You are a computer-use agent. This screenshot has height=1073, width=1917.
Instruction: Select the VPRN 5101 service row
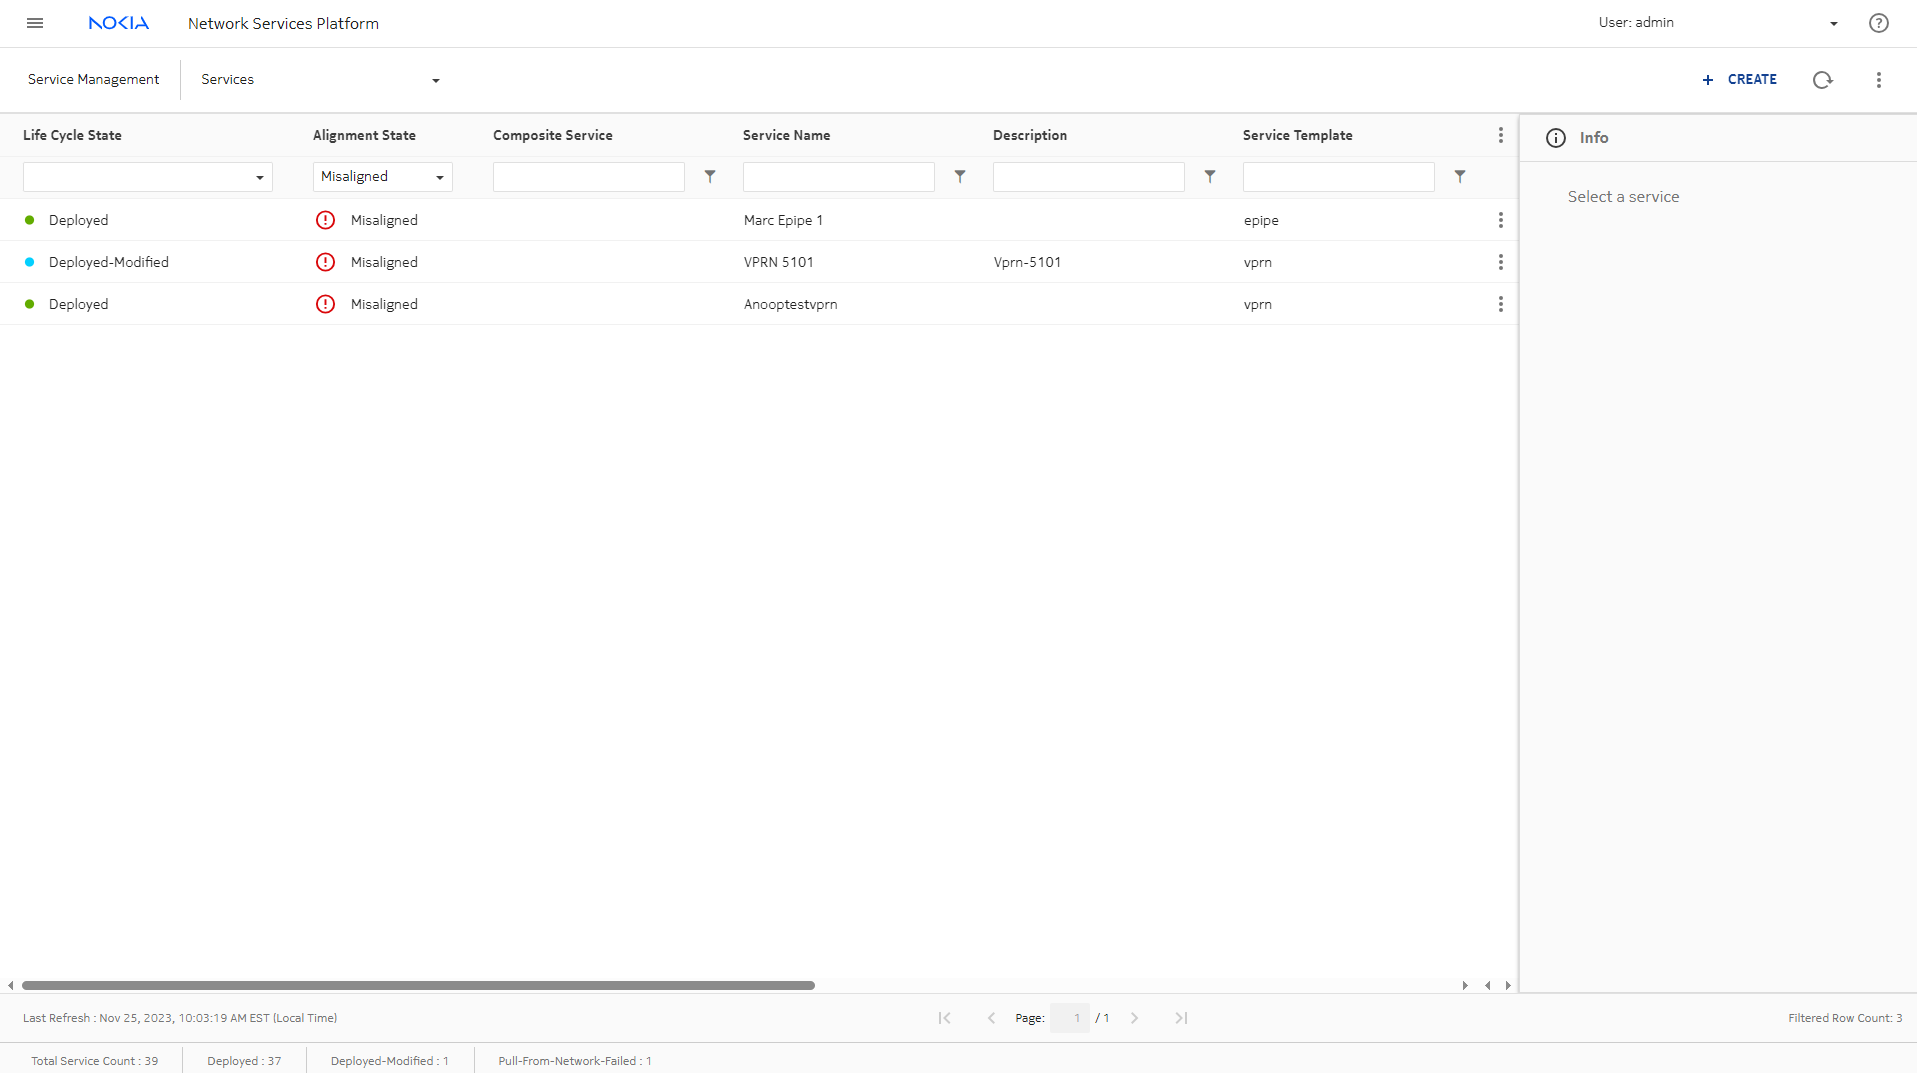point(778,262)
